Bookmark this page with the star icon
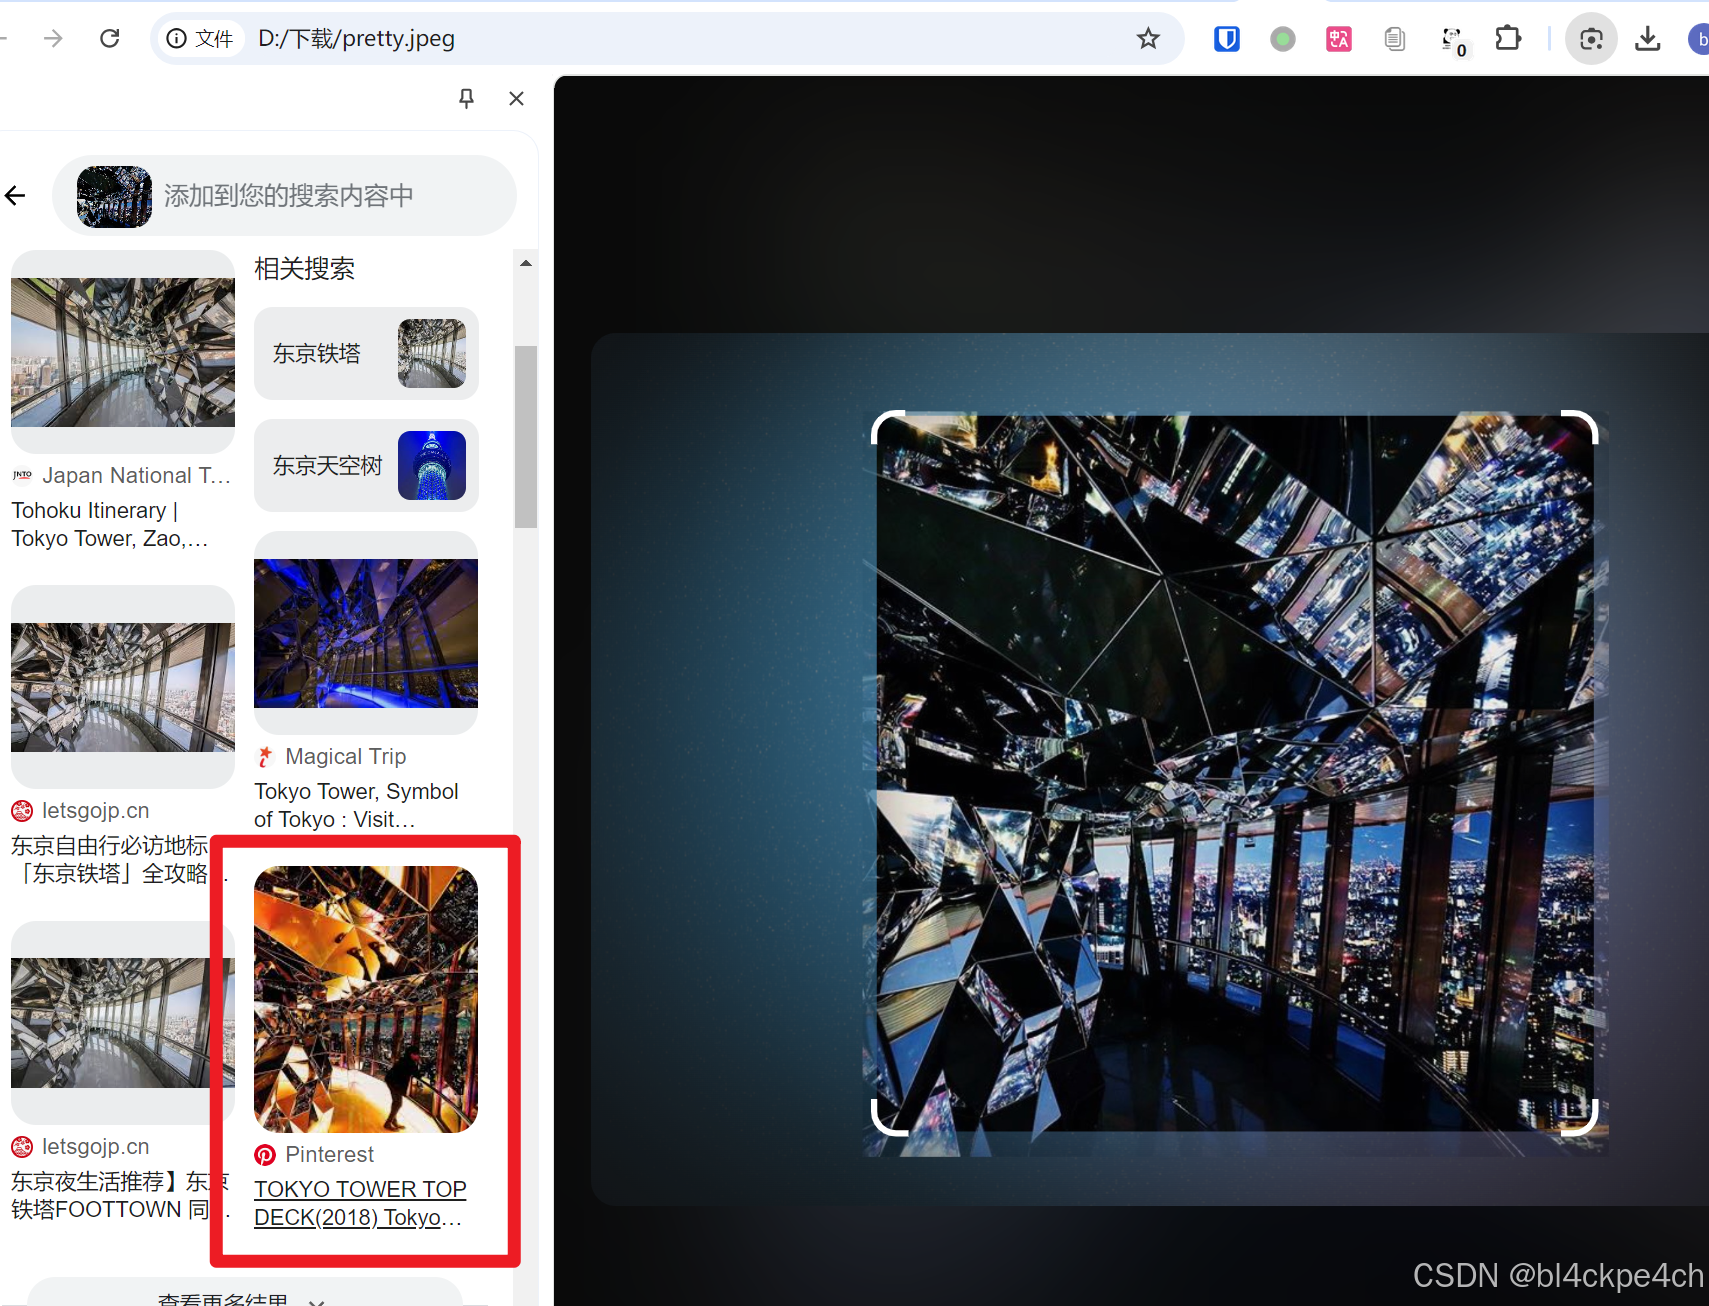The image size is (1709, 1306). point(1148,38)
